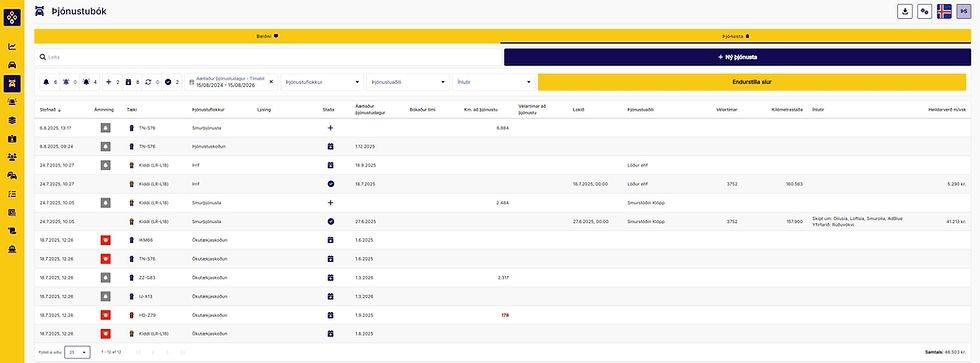Click vehicle icon beside HD-Z79
This screenshot has height=363, width=980.
(131, 315)
